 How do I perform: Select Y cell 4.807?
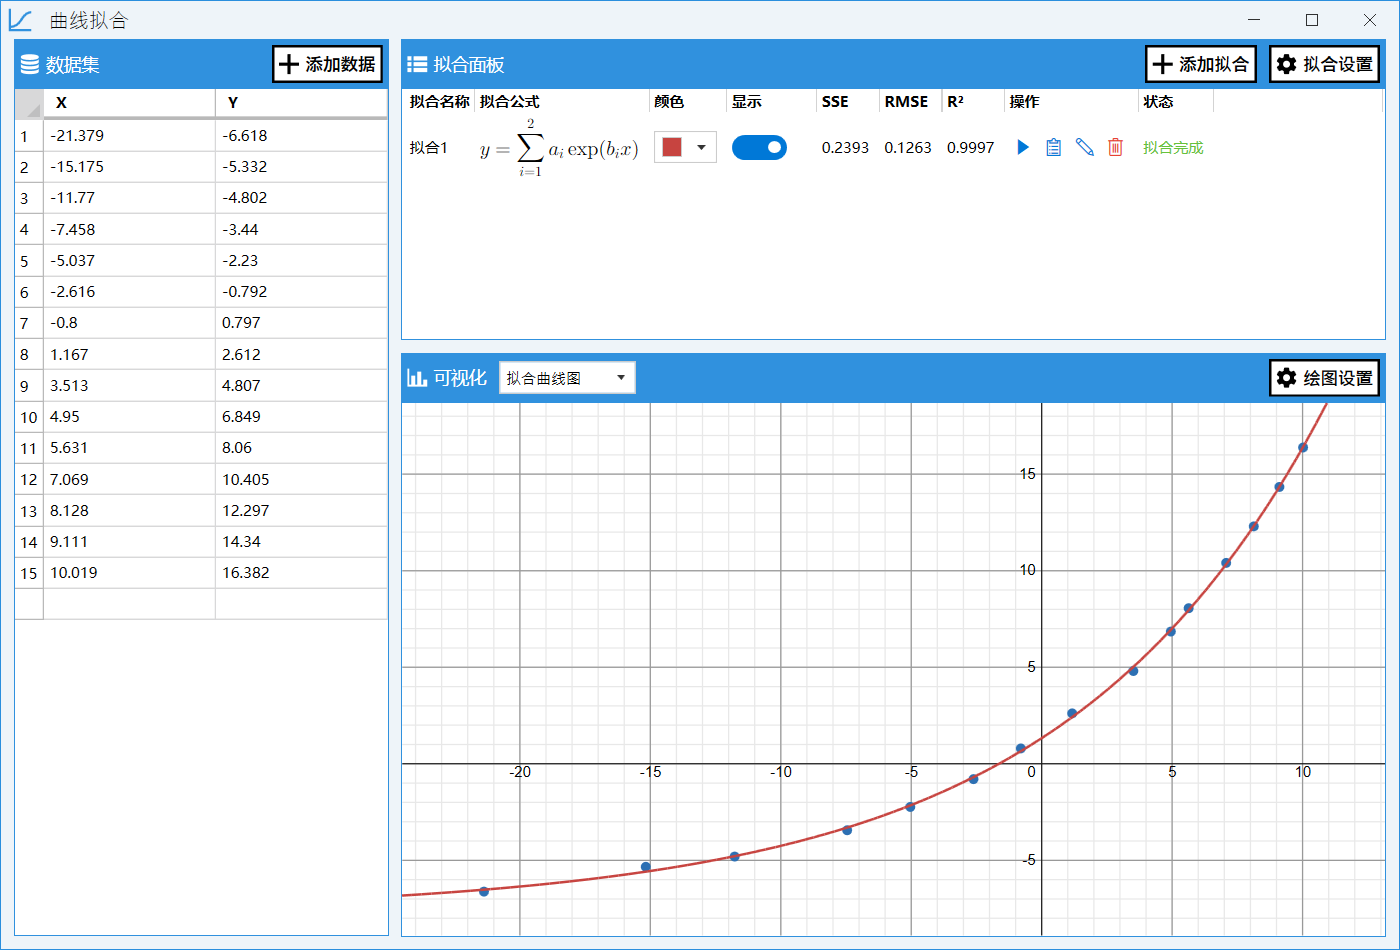coord(301,385)
